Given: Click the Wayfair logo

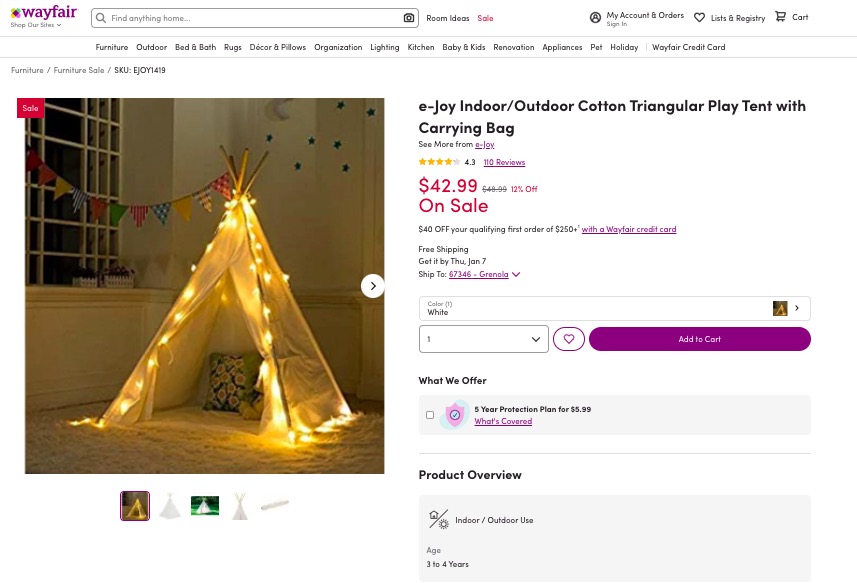Looking at the screenshot, I should coord(44,13).
